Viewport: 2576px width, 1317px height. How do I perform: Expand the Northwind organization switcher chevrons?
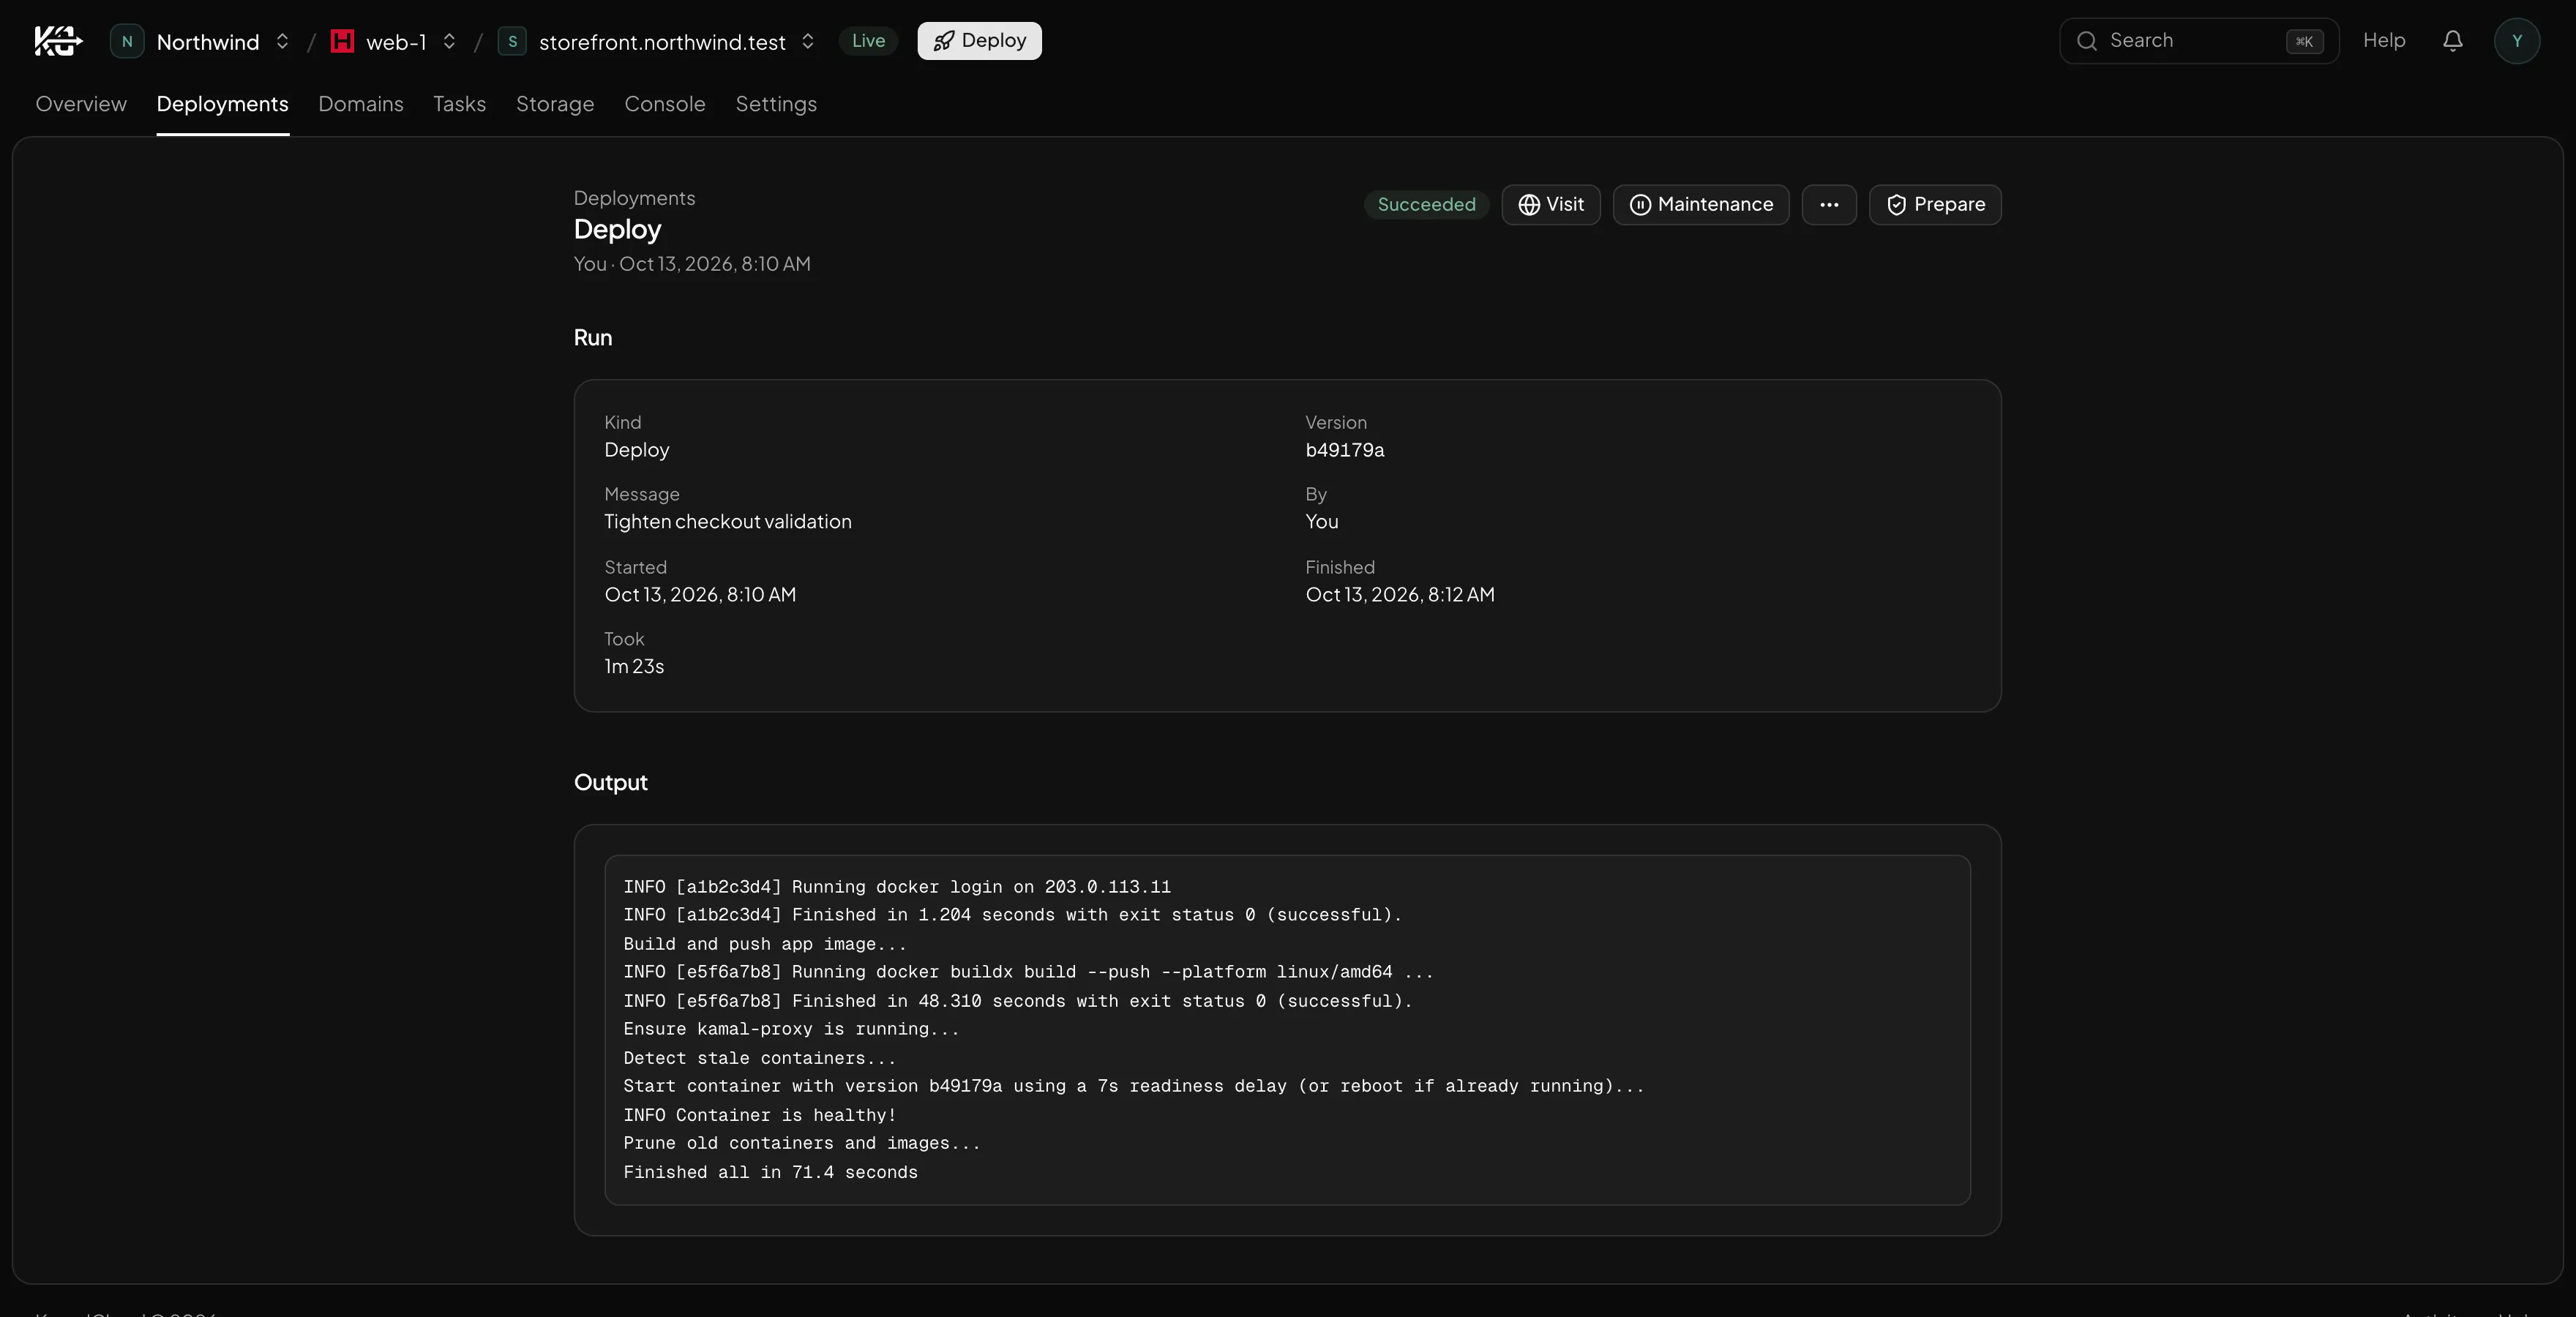[282, 41]
